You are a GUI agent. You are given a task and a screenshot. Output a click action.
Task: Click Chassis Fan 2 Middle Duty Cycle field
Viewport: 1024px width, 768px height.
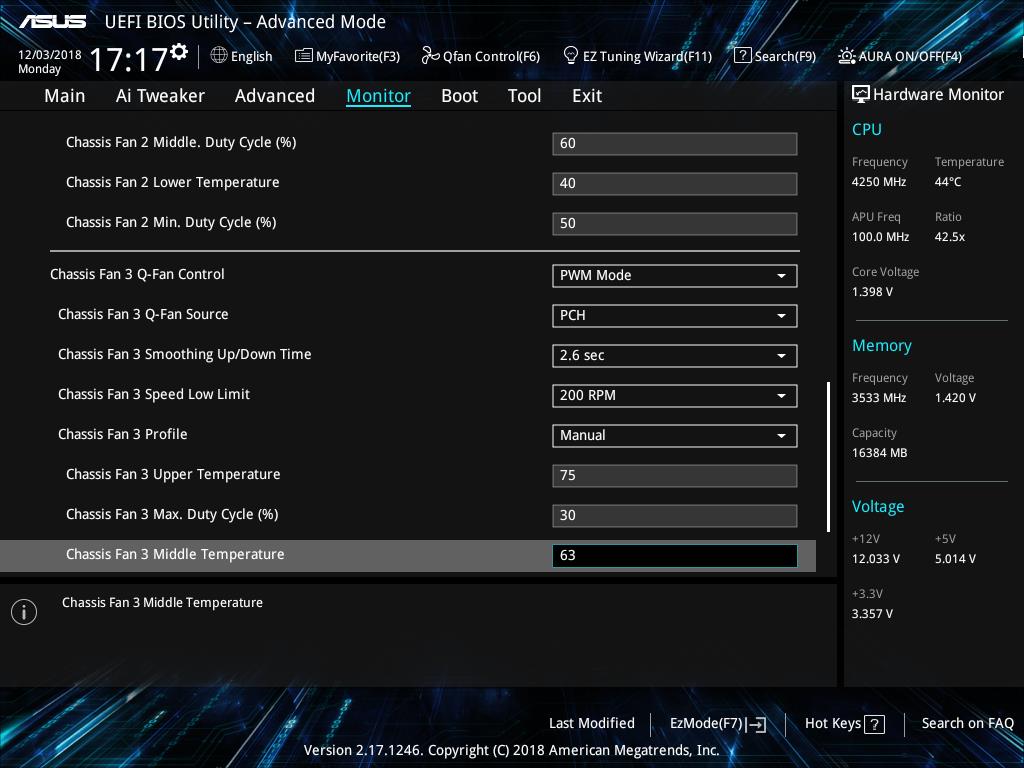coord(674,144)
